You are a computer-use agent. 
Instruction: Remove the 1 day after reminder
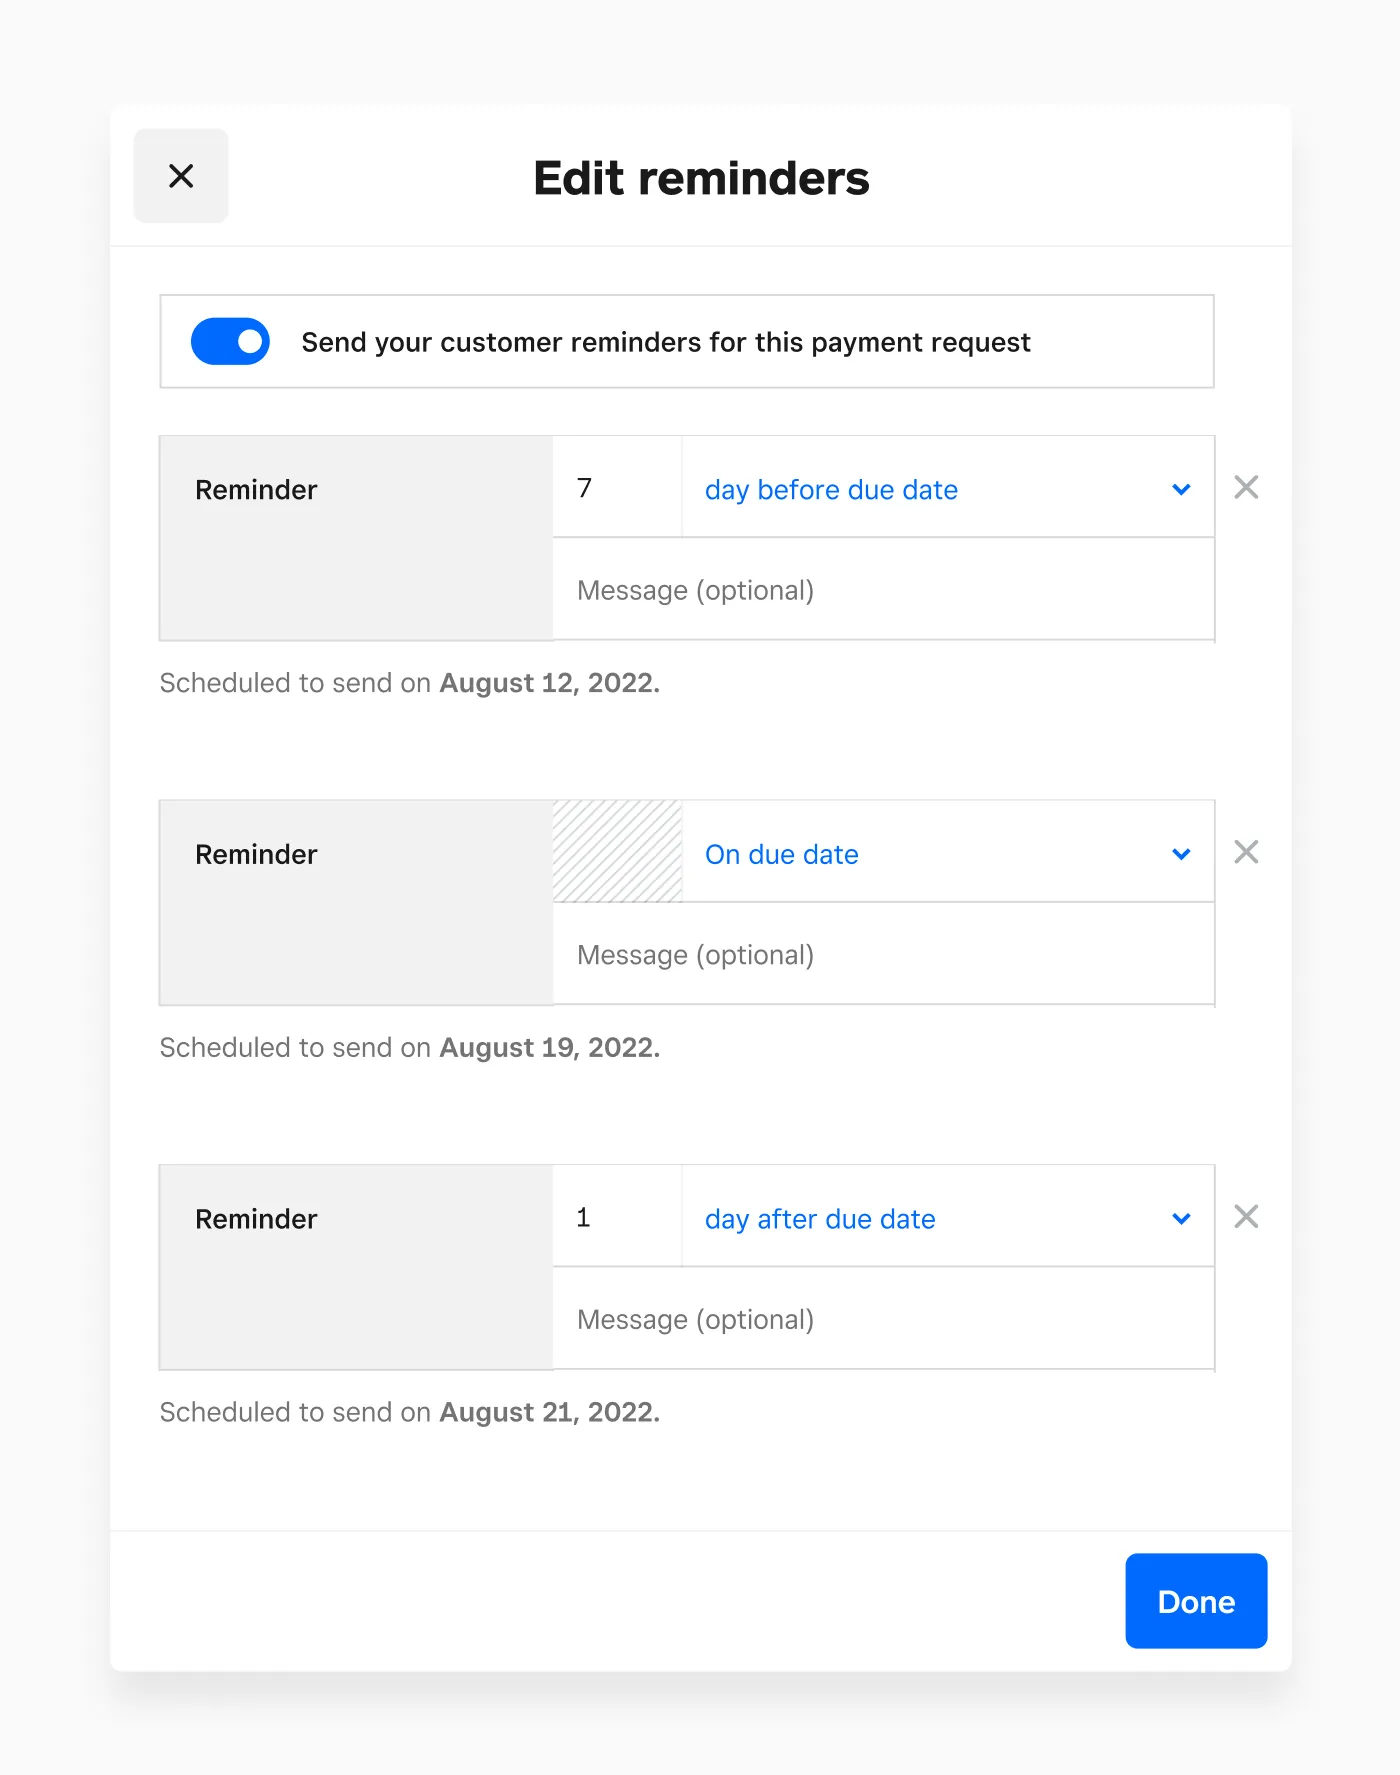pos(1246,1217)
